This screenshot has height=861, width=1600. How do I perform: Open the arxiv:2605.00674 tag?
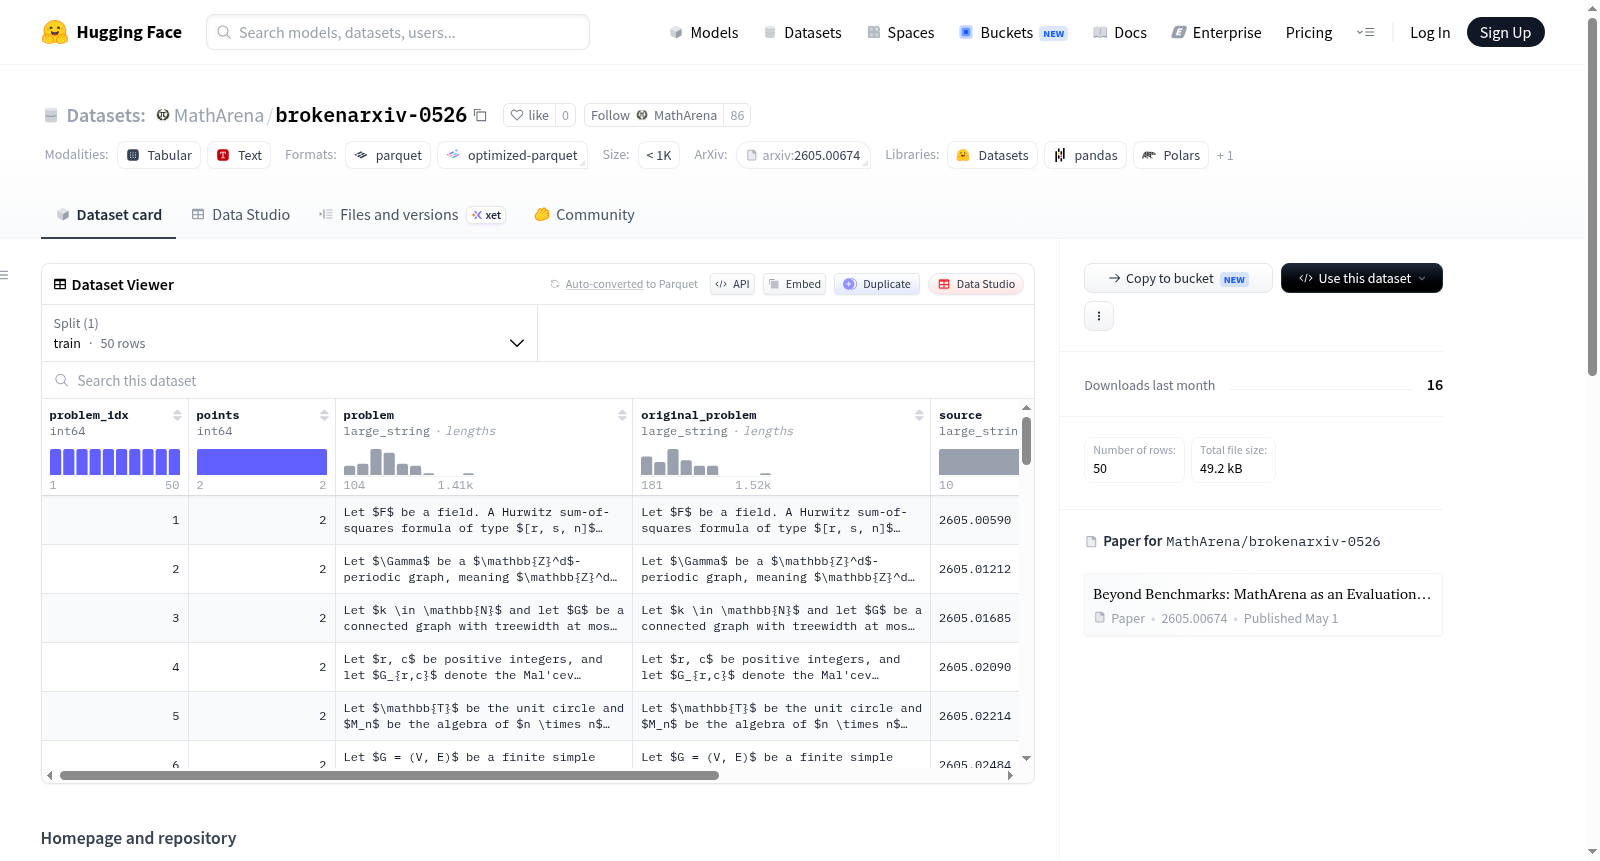pyautogui.click(x=803, y=155)
